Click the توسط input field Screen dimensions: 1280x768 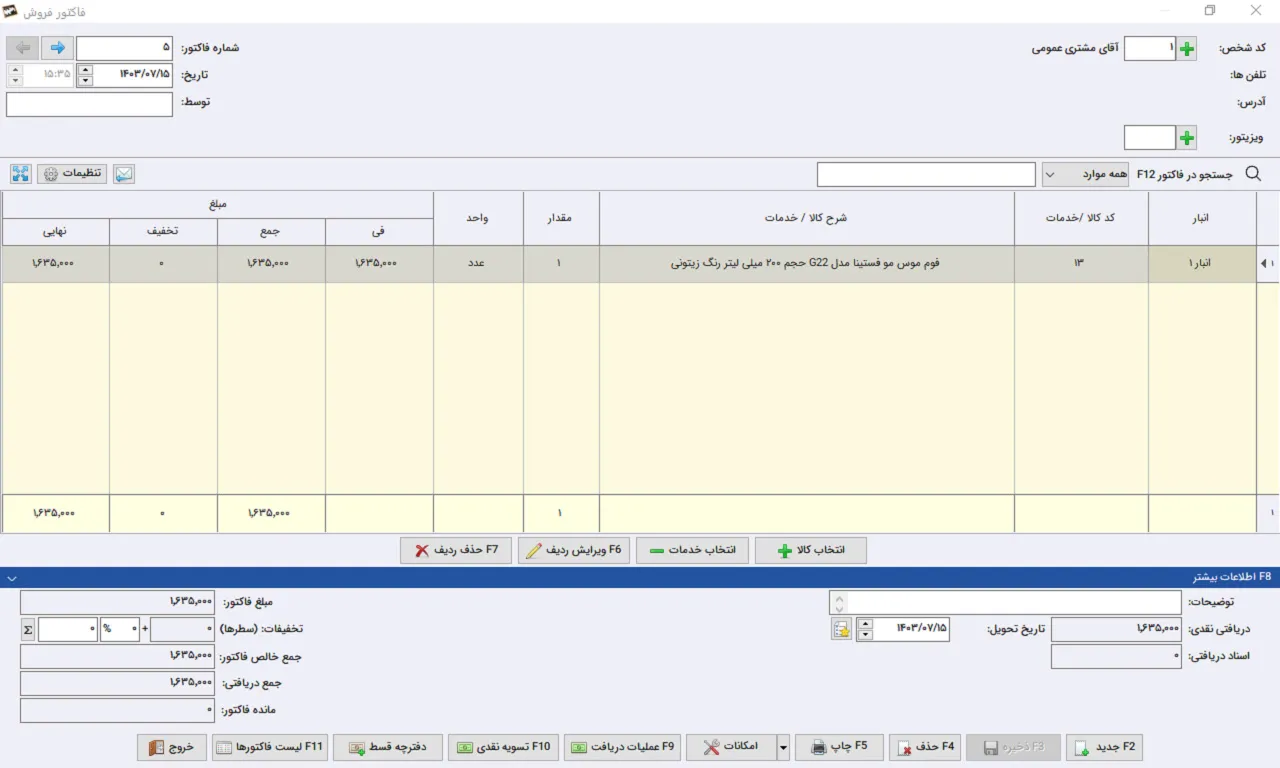click(x=89, y=104)
